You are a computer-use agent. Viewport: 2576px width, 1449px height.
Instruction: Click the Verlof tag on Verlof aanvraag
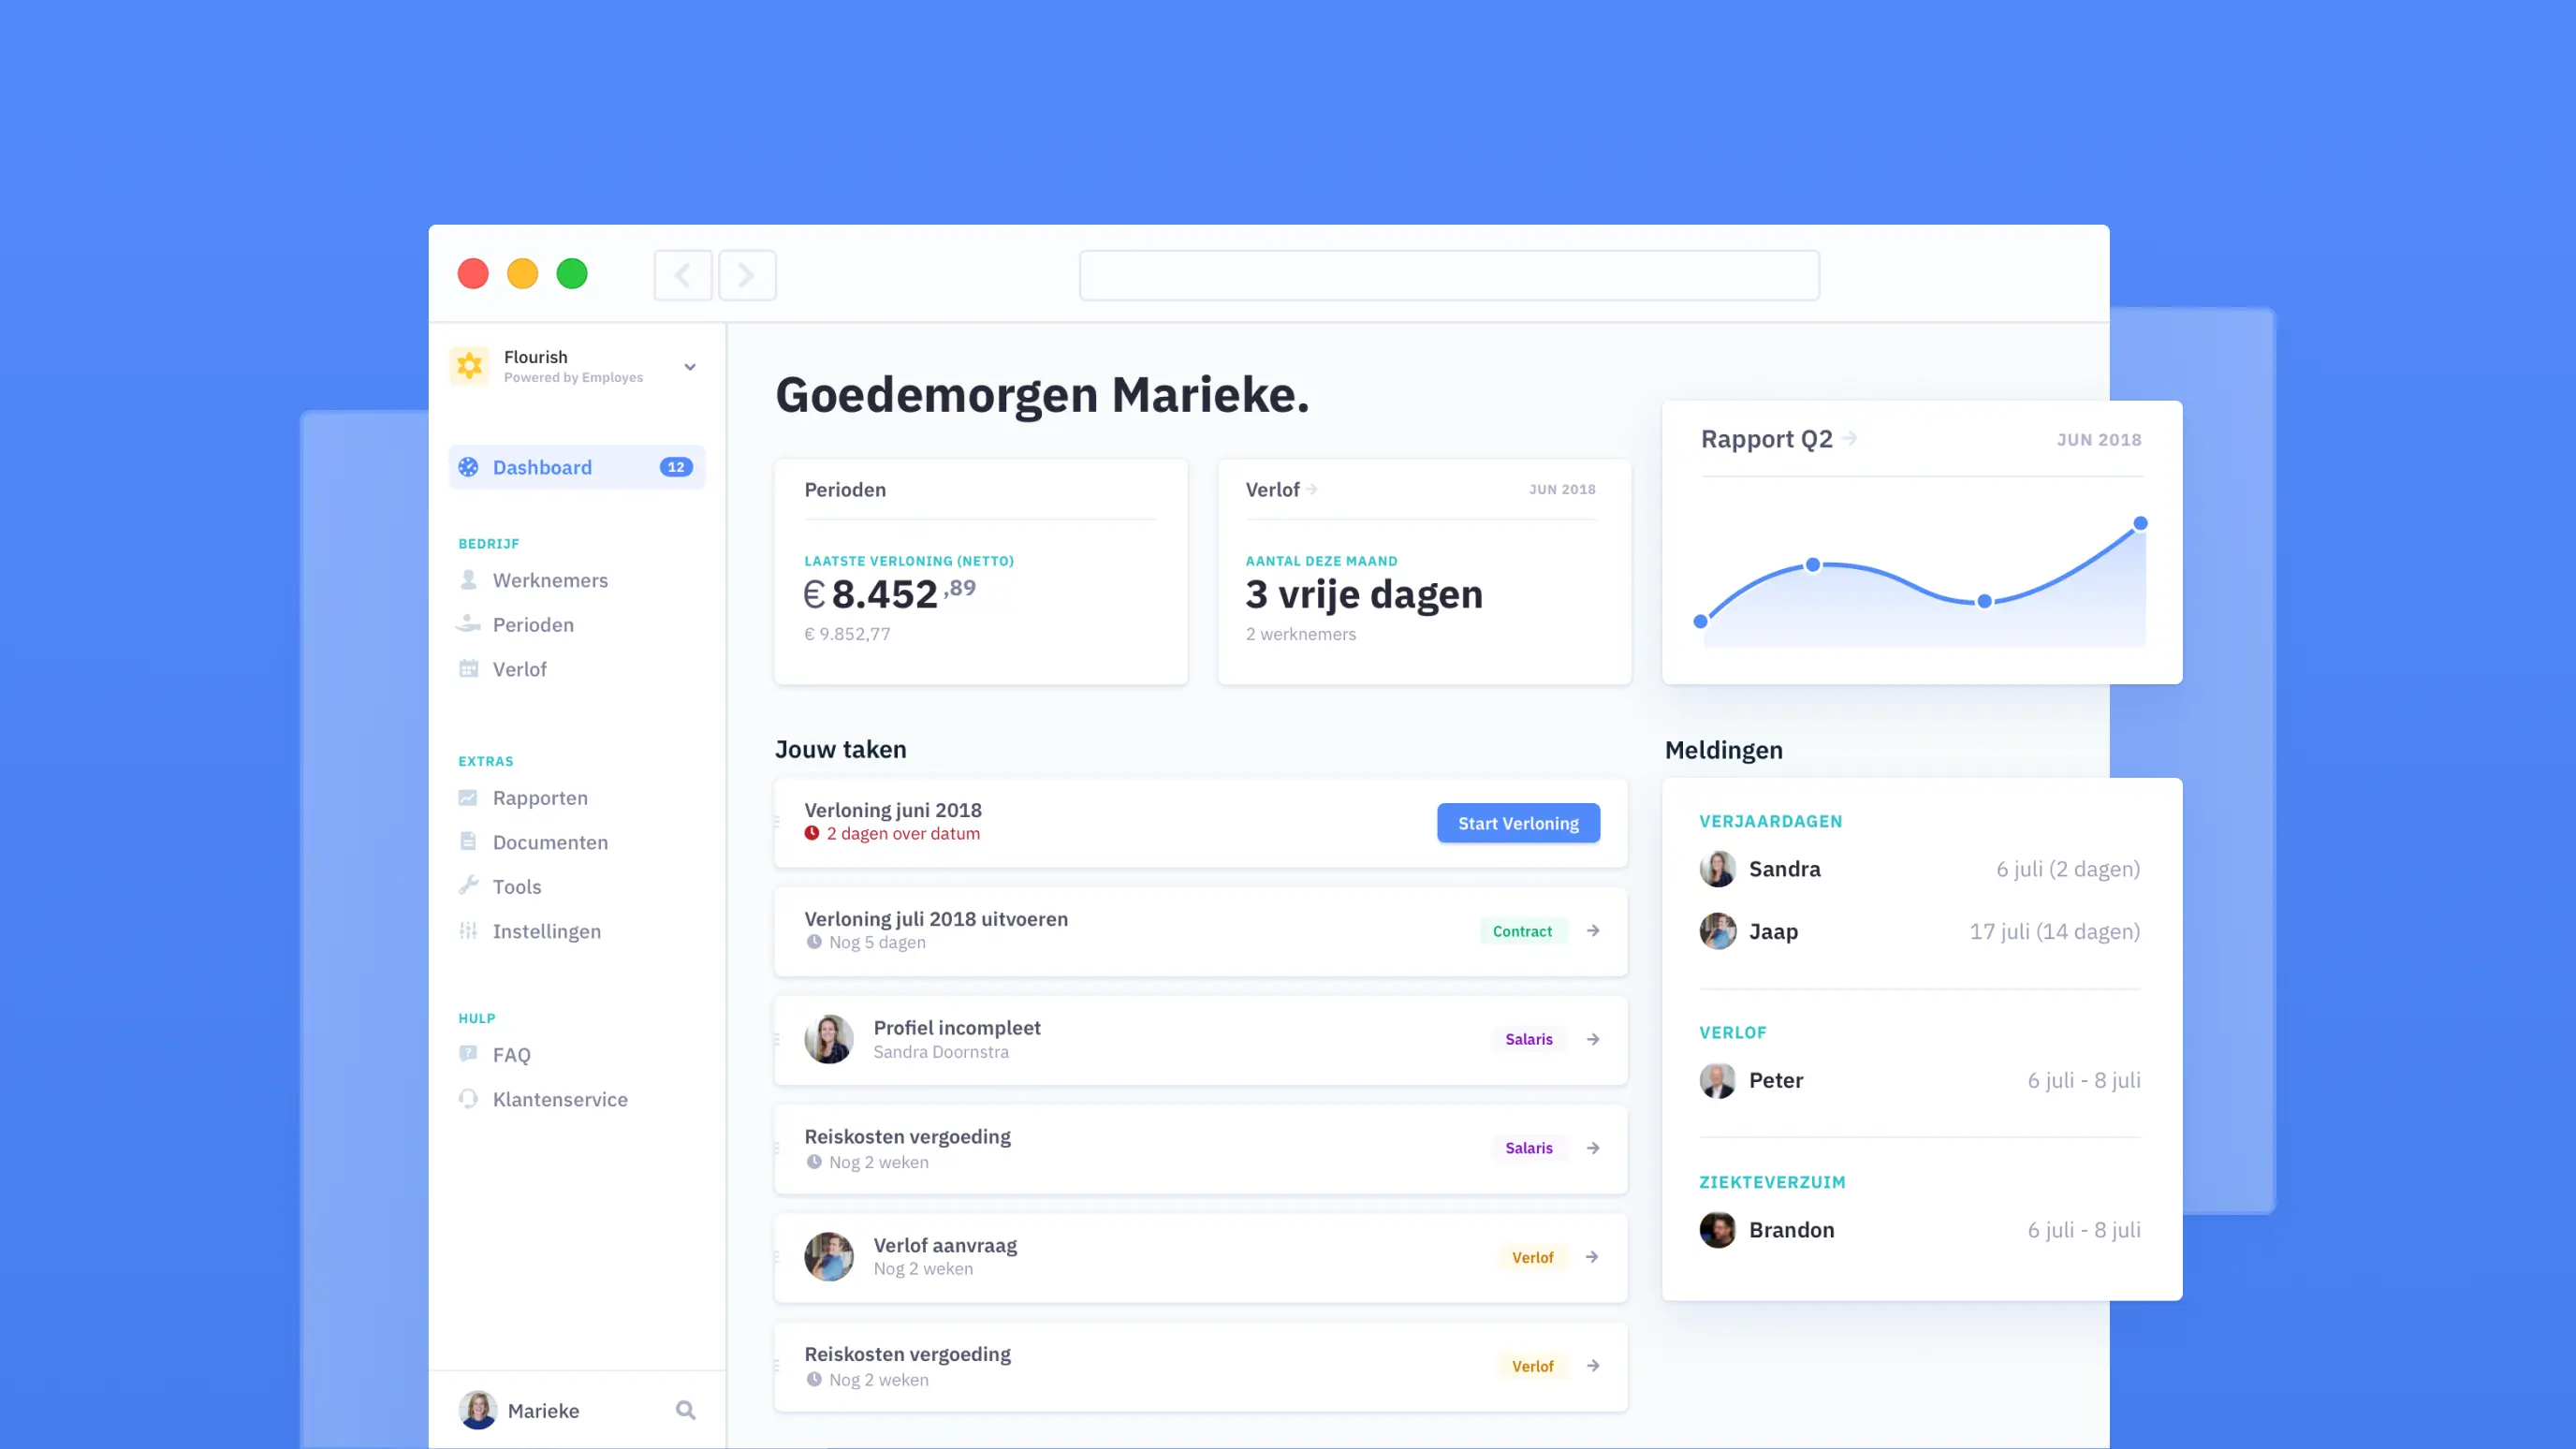click(1532, 1257)
